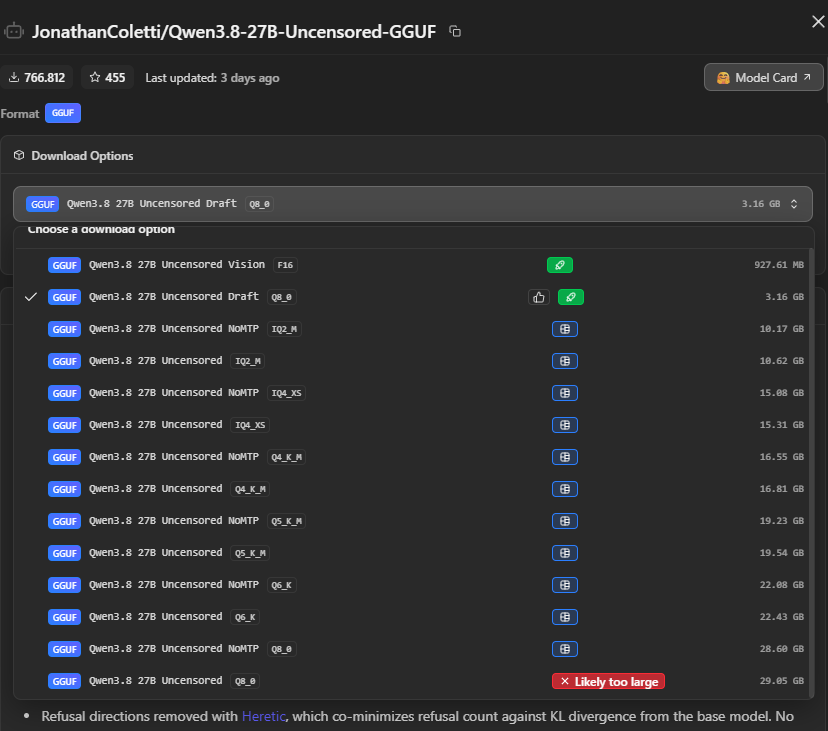This screenshot has height=731, width=828.
Task: Select Qwen3.8 27B Uncensored Q5_K_M option
Action: pyautogui.click(x=415, y=553)
